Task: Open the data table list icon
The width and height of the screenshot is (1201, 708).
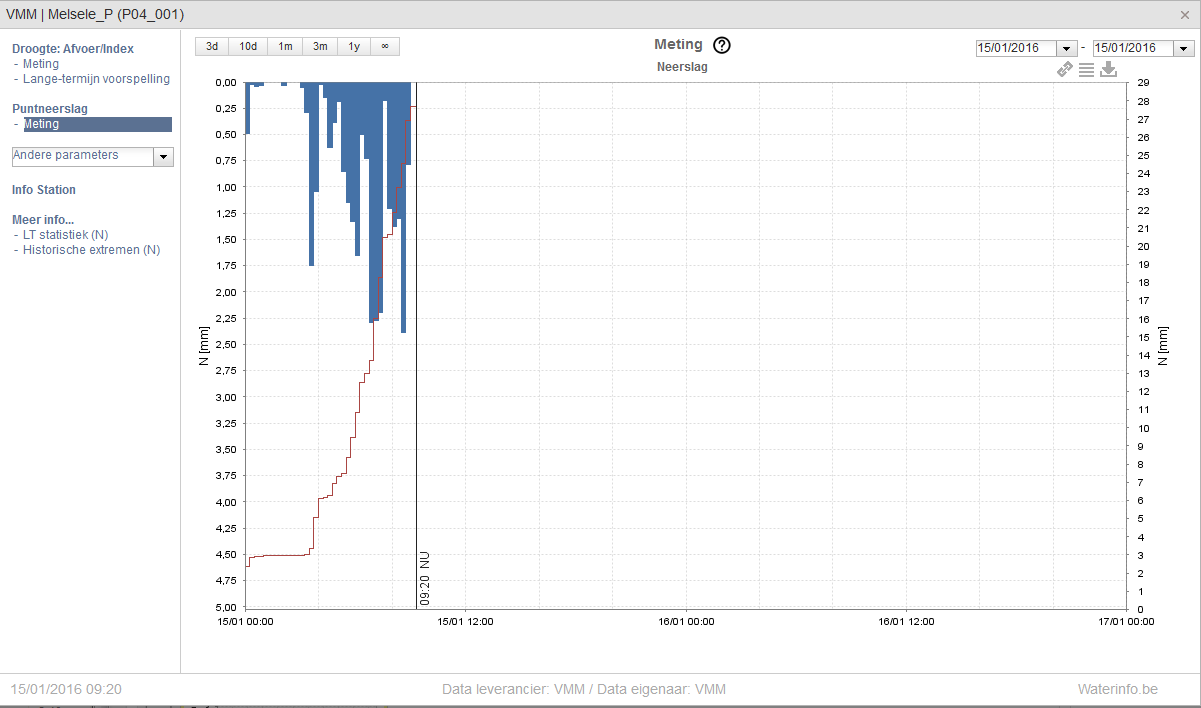Action: click(1086, 70)
